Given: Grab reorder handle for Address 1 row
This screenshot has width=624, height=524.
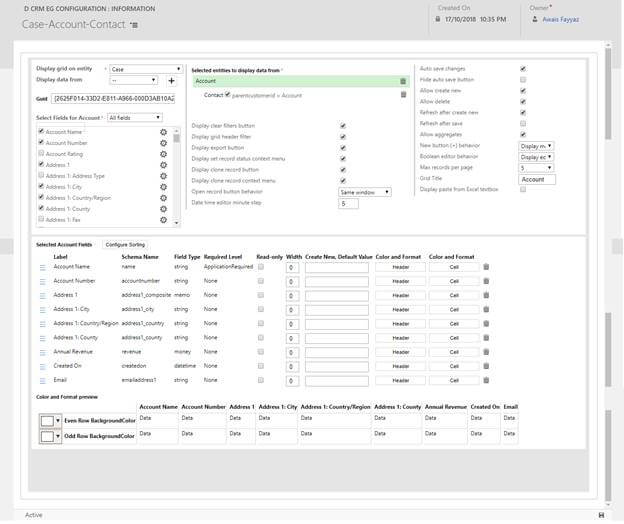Looking at the screenshot, I should (43, 296).
